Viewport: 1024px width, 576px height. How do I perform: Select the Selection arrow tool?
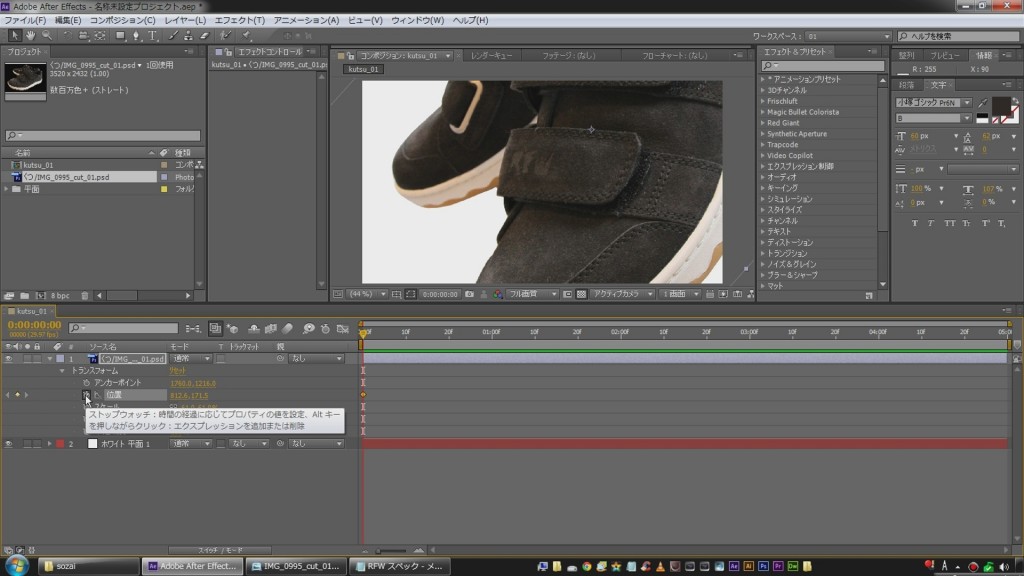(14, 36)
